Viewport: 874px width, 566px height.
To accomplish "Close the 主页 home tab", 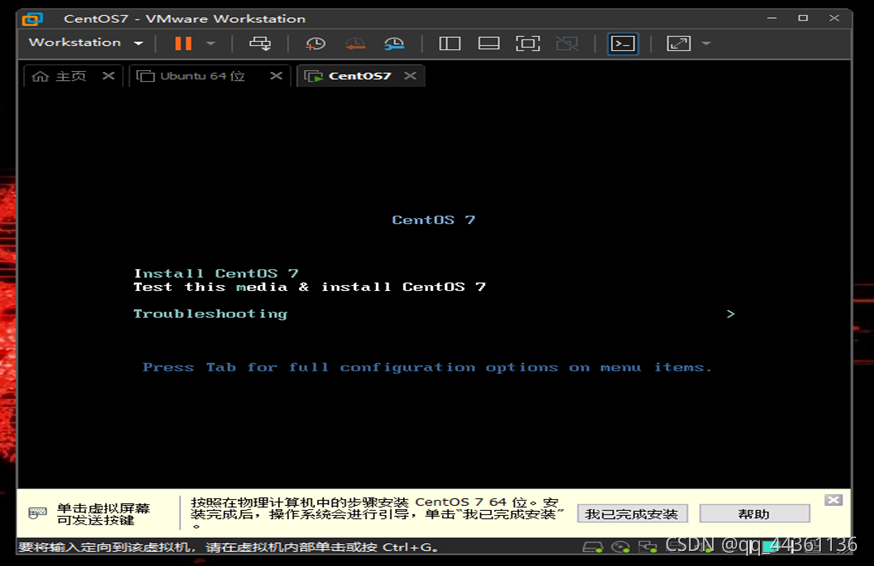I will click(x=109, y=75).
